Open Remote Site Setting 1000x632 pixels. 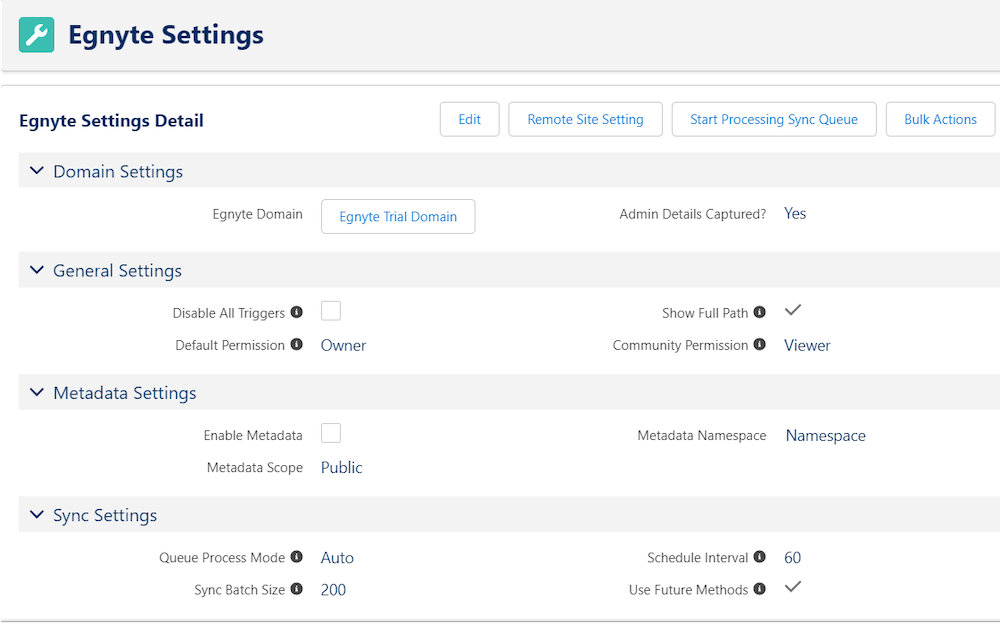click(x=585, y=119)
